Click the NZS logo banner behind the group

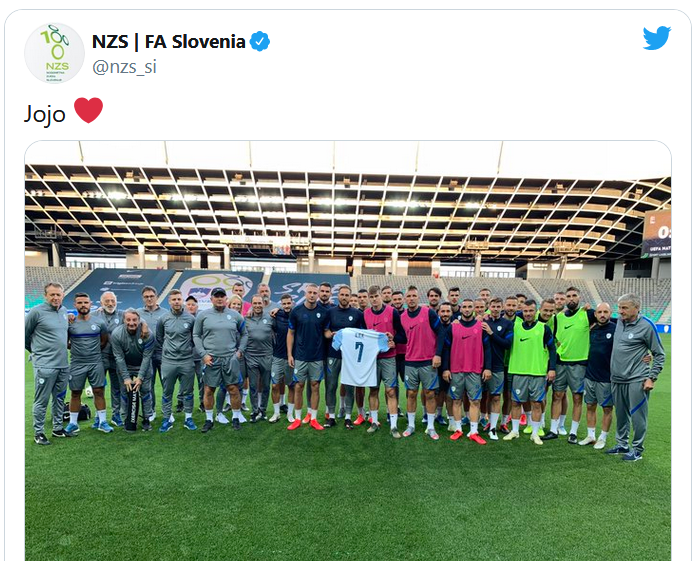[x=219, y=286]
